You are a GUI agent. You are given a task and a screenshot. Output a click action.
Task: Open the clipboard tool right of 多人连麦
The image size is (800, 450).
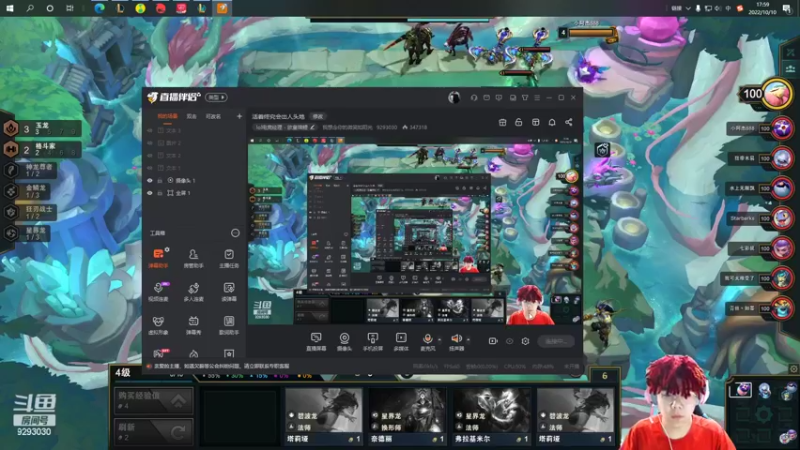click(x=229, y=292)
